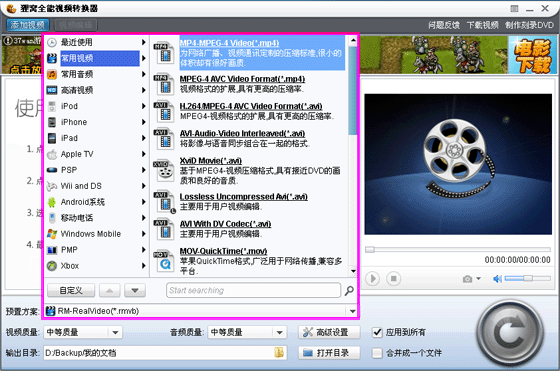Open the 问题反馈 link
560x371 pixels.
[444, 25]
